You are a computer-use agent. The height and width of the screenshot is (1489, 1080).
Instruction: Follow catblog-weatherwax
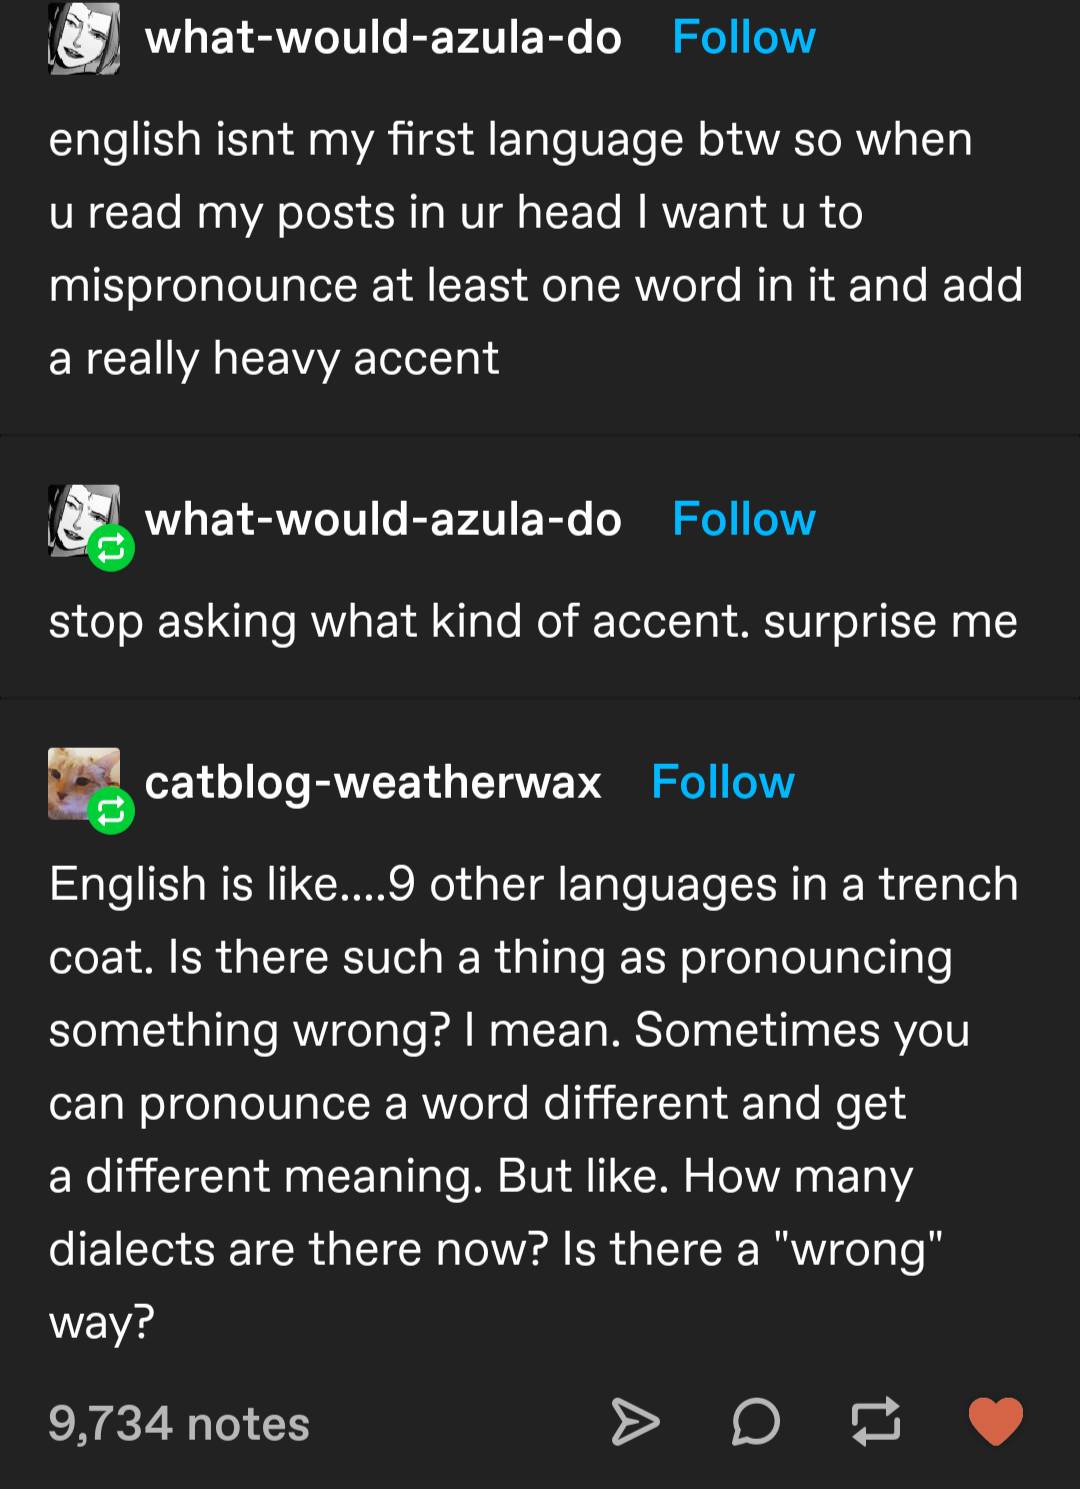722,782
